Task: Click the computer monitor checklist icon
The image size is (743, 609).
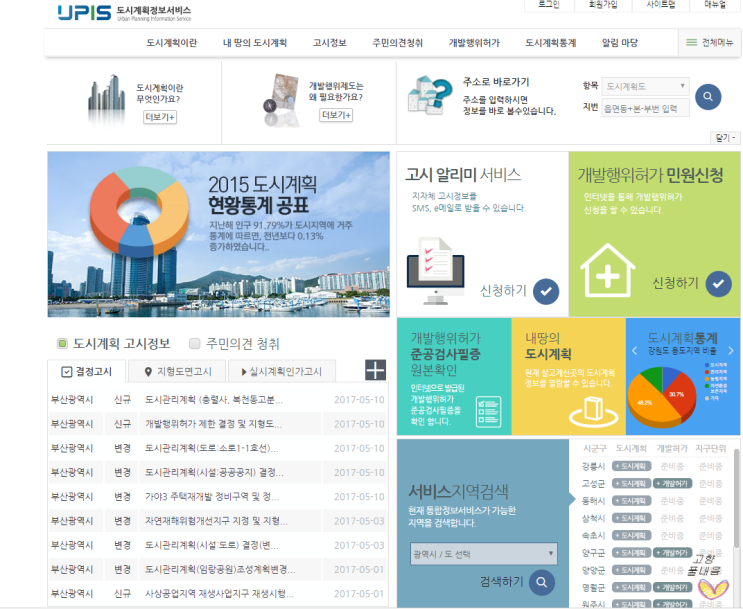Action: [435, 271]
